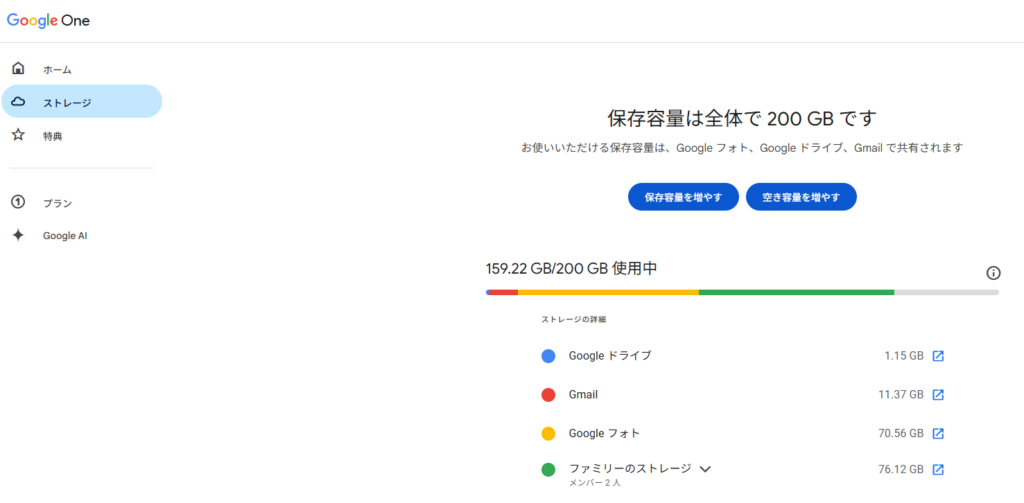The height and width of the screenshot is (503, 1024).
Task: Click the storage info icon
Action: (993, 273)
